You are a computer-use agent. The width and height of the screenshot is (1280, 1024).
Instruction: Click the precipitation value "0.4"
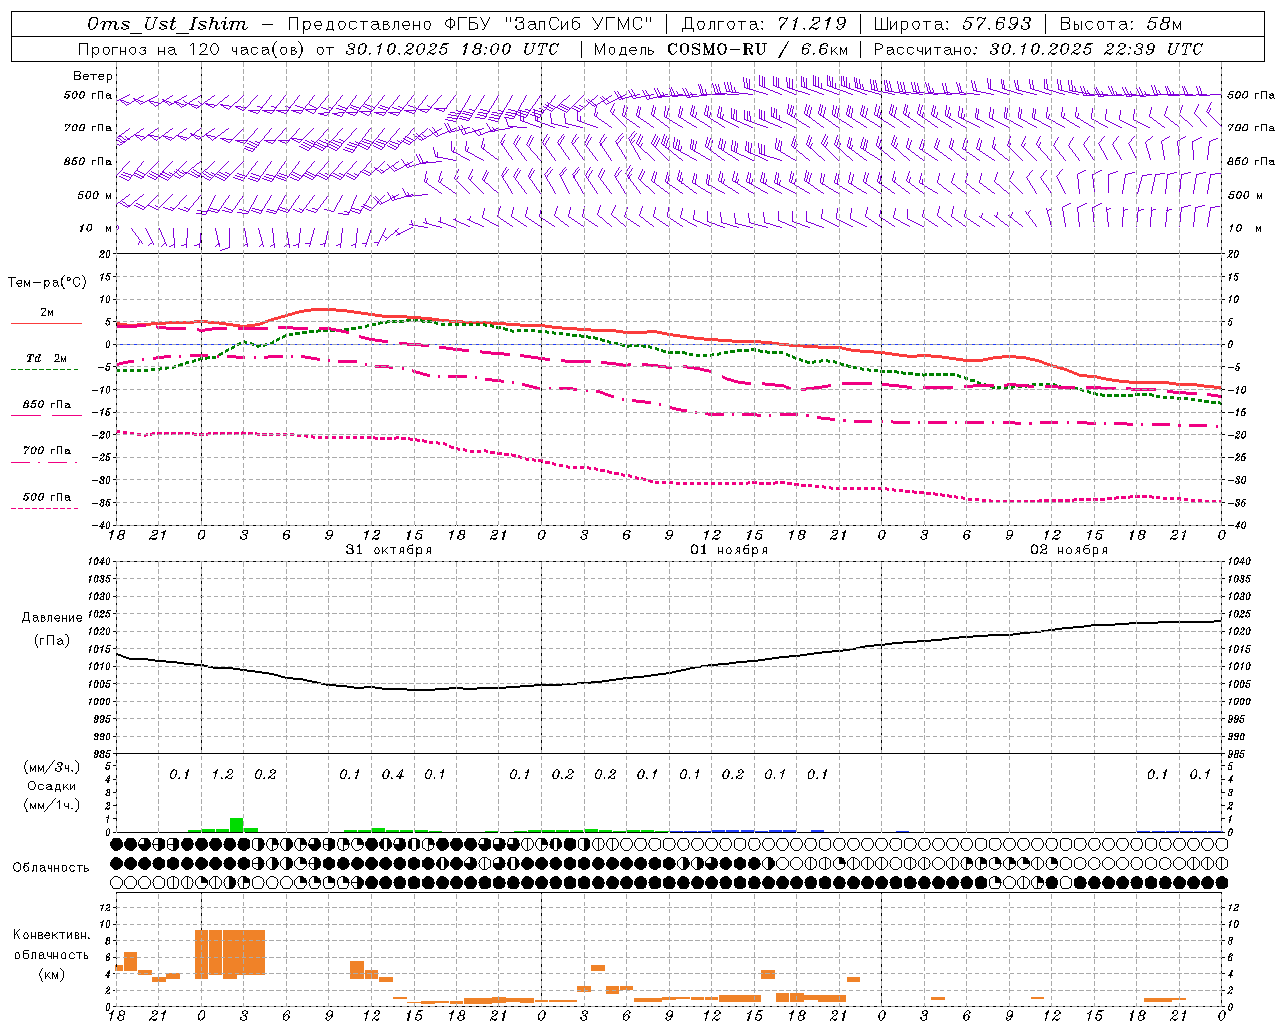point(393,775)
